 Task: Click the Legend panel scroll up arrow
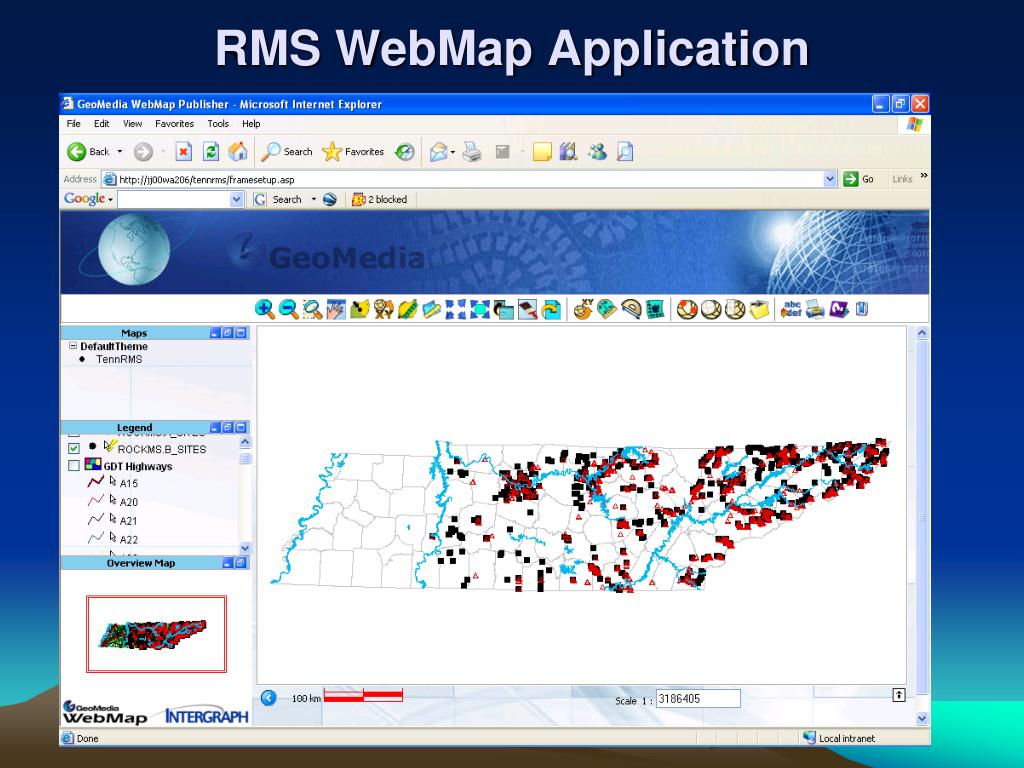click(245, 442)
